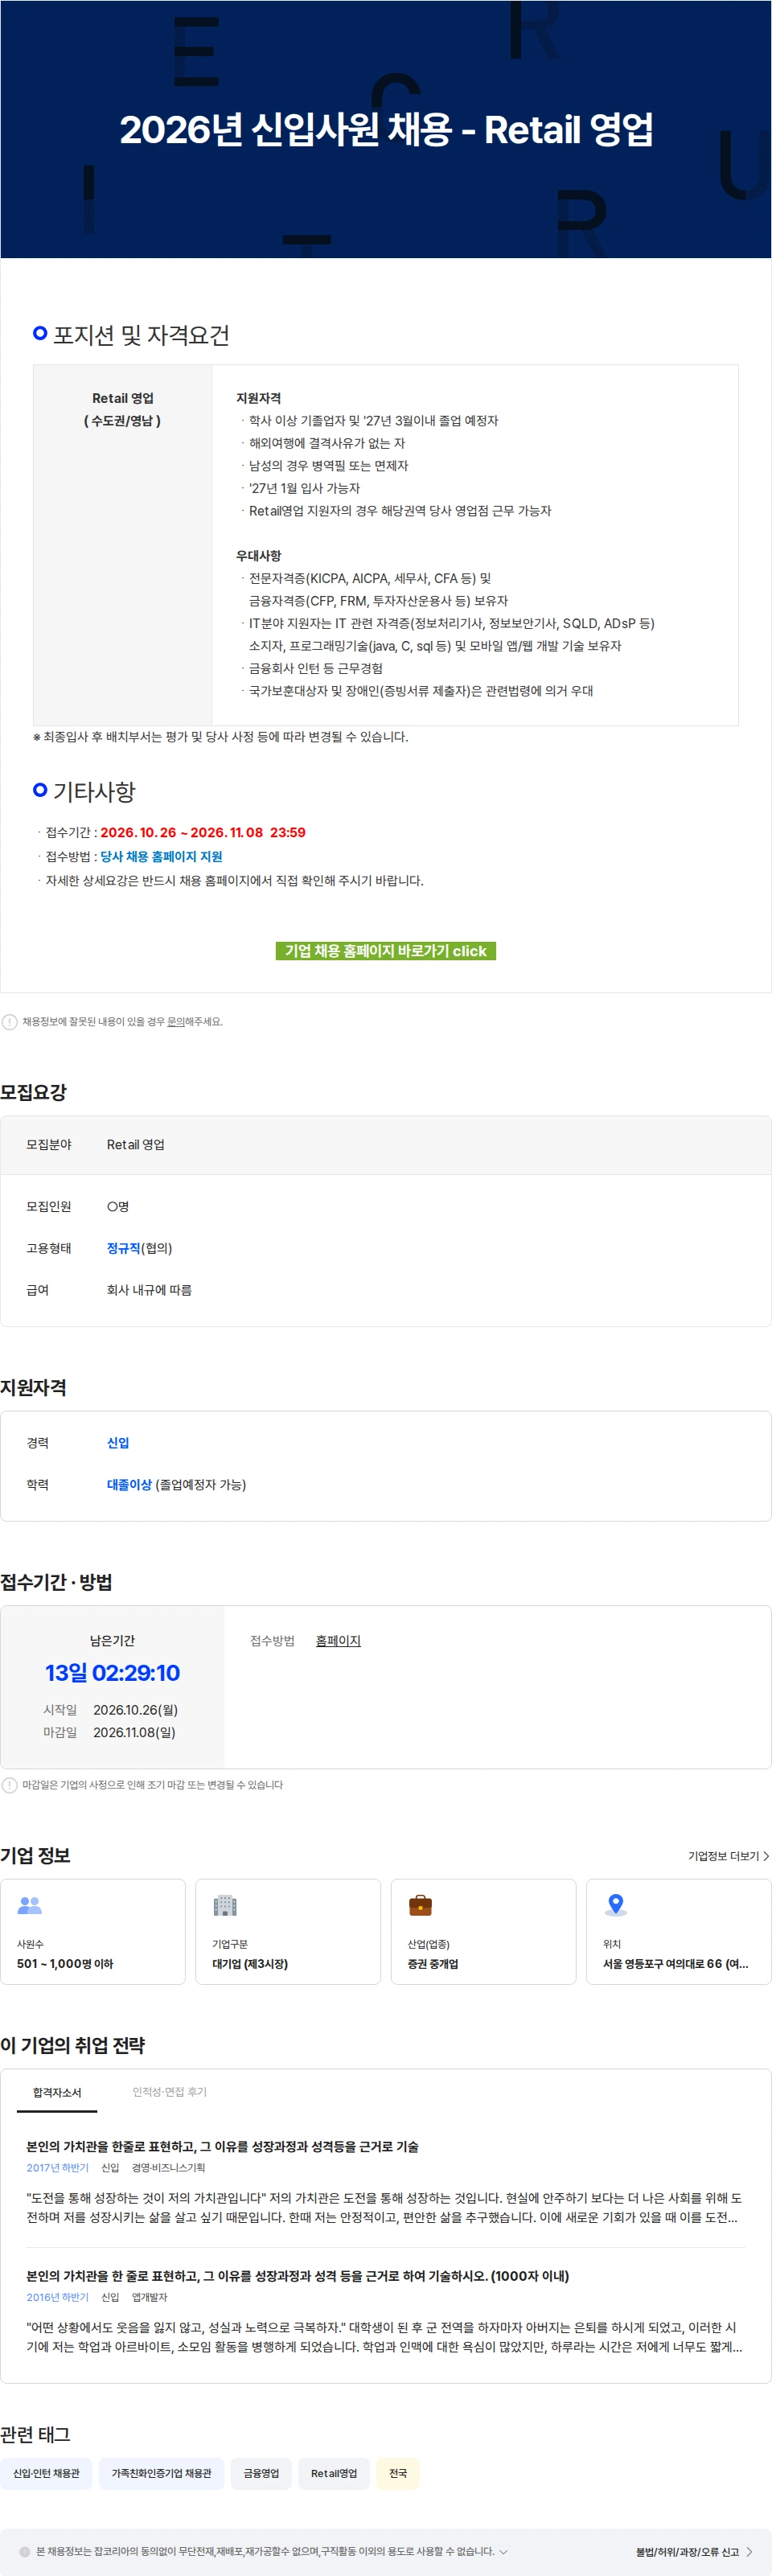Image resolution: width=772 pixels, height=2576 pixels.
Task: Open the 문의 link below the posting
Action: [x=175, y=1021]
